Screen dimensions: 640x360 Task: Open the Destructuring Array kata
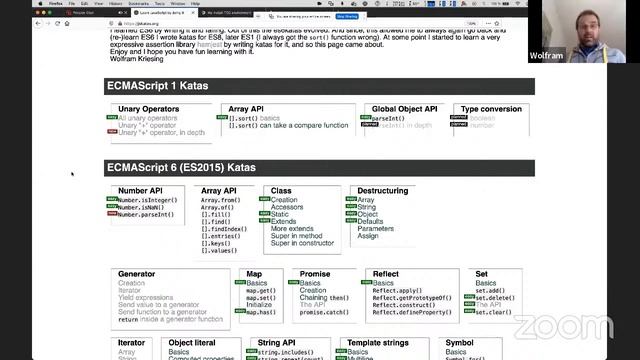(366, 200)
